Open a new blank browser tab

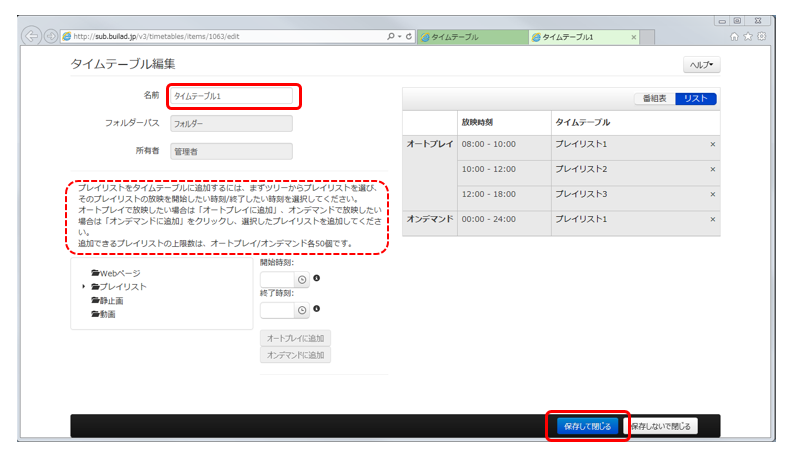(647, 37)
